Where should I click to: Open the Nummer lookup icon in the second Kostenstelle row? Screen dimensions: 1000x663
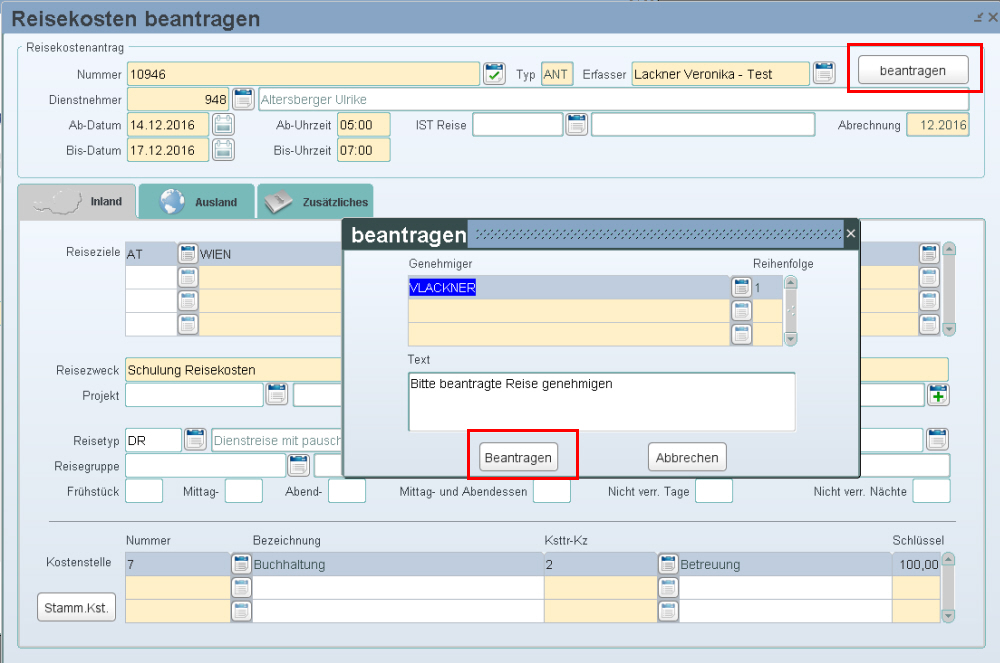coord(241,587)
